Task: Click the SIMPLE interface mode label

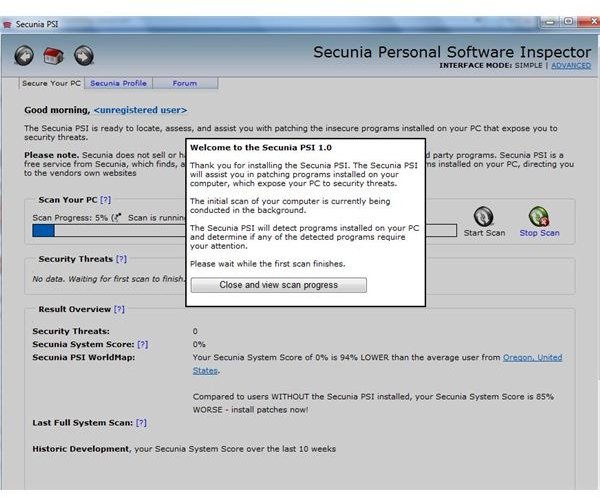Action: pyautogui.click(x=528, y=65)
